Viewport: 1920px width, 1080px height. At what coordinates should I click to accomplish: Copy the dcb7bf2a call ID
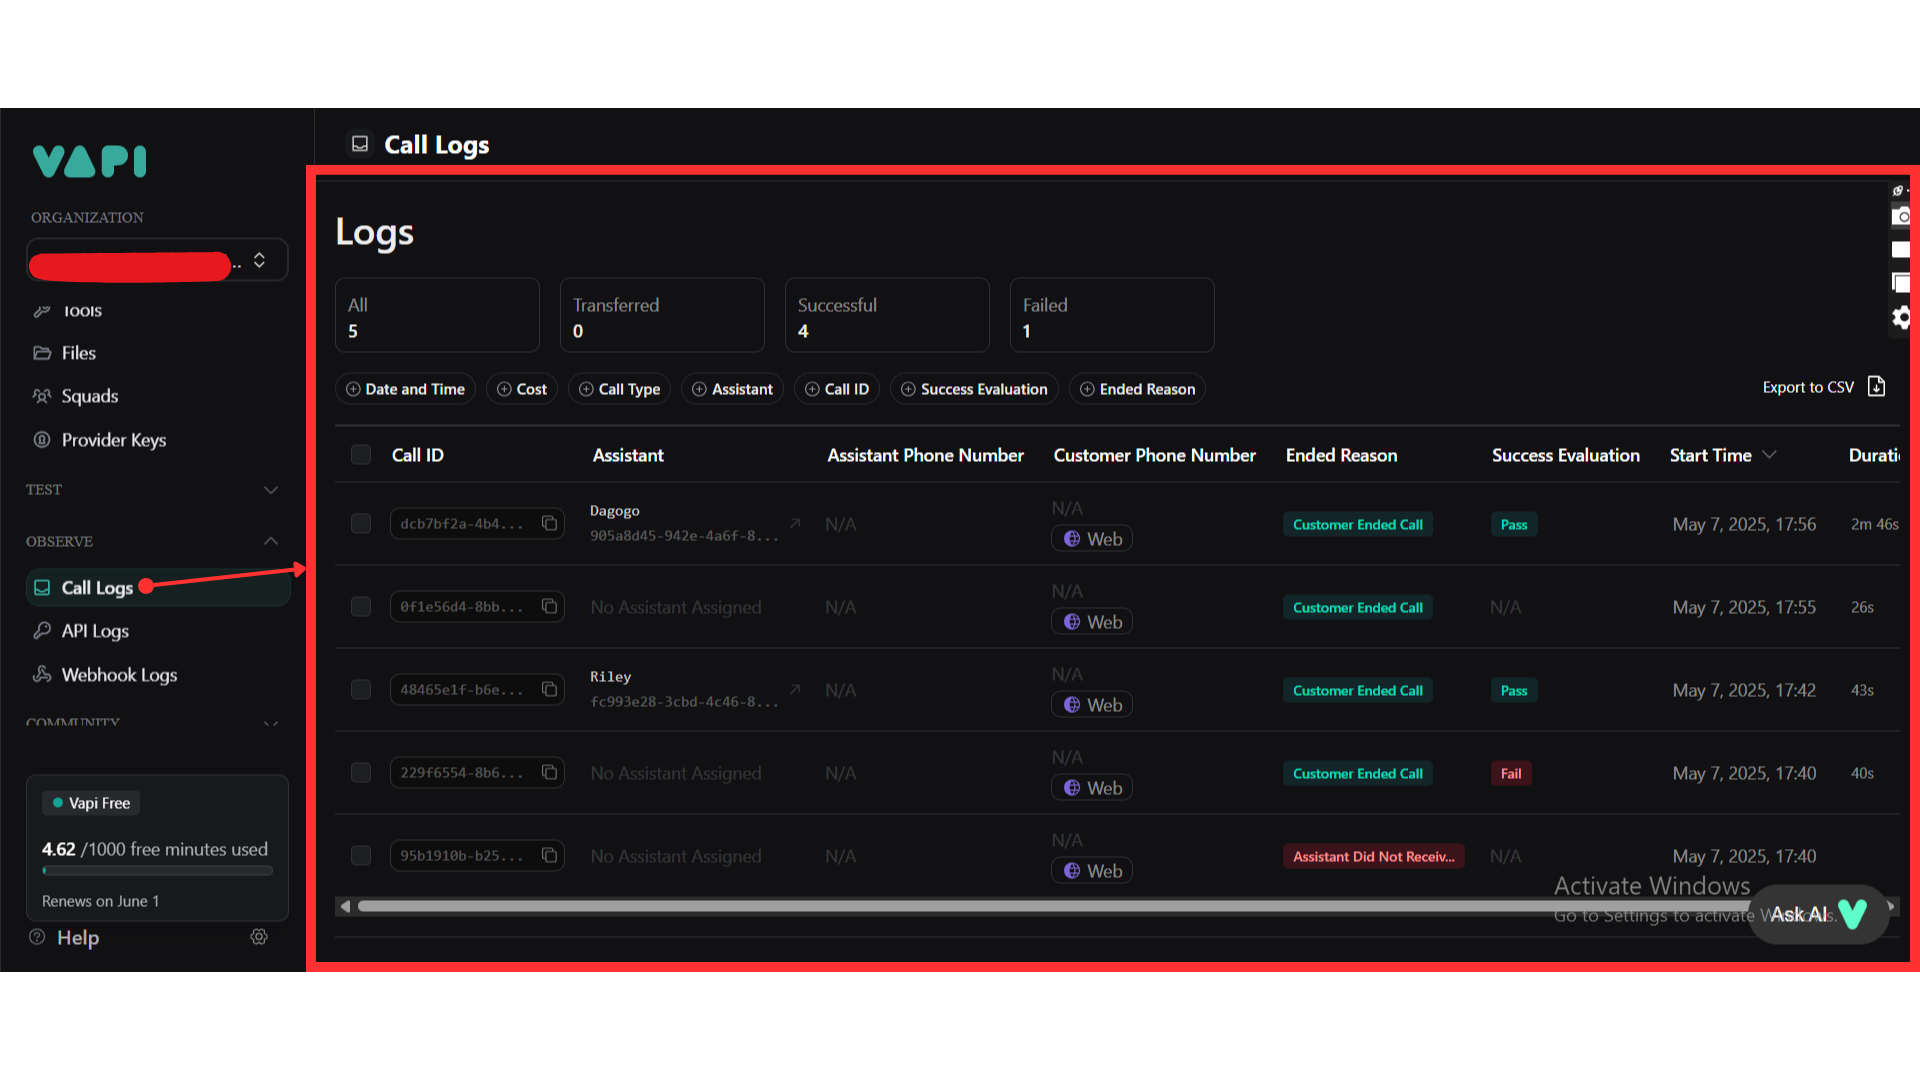point(549,523)
